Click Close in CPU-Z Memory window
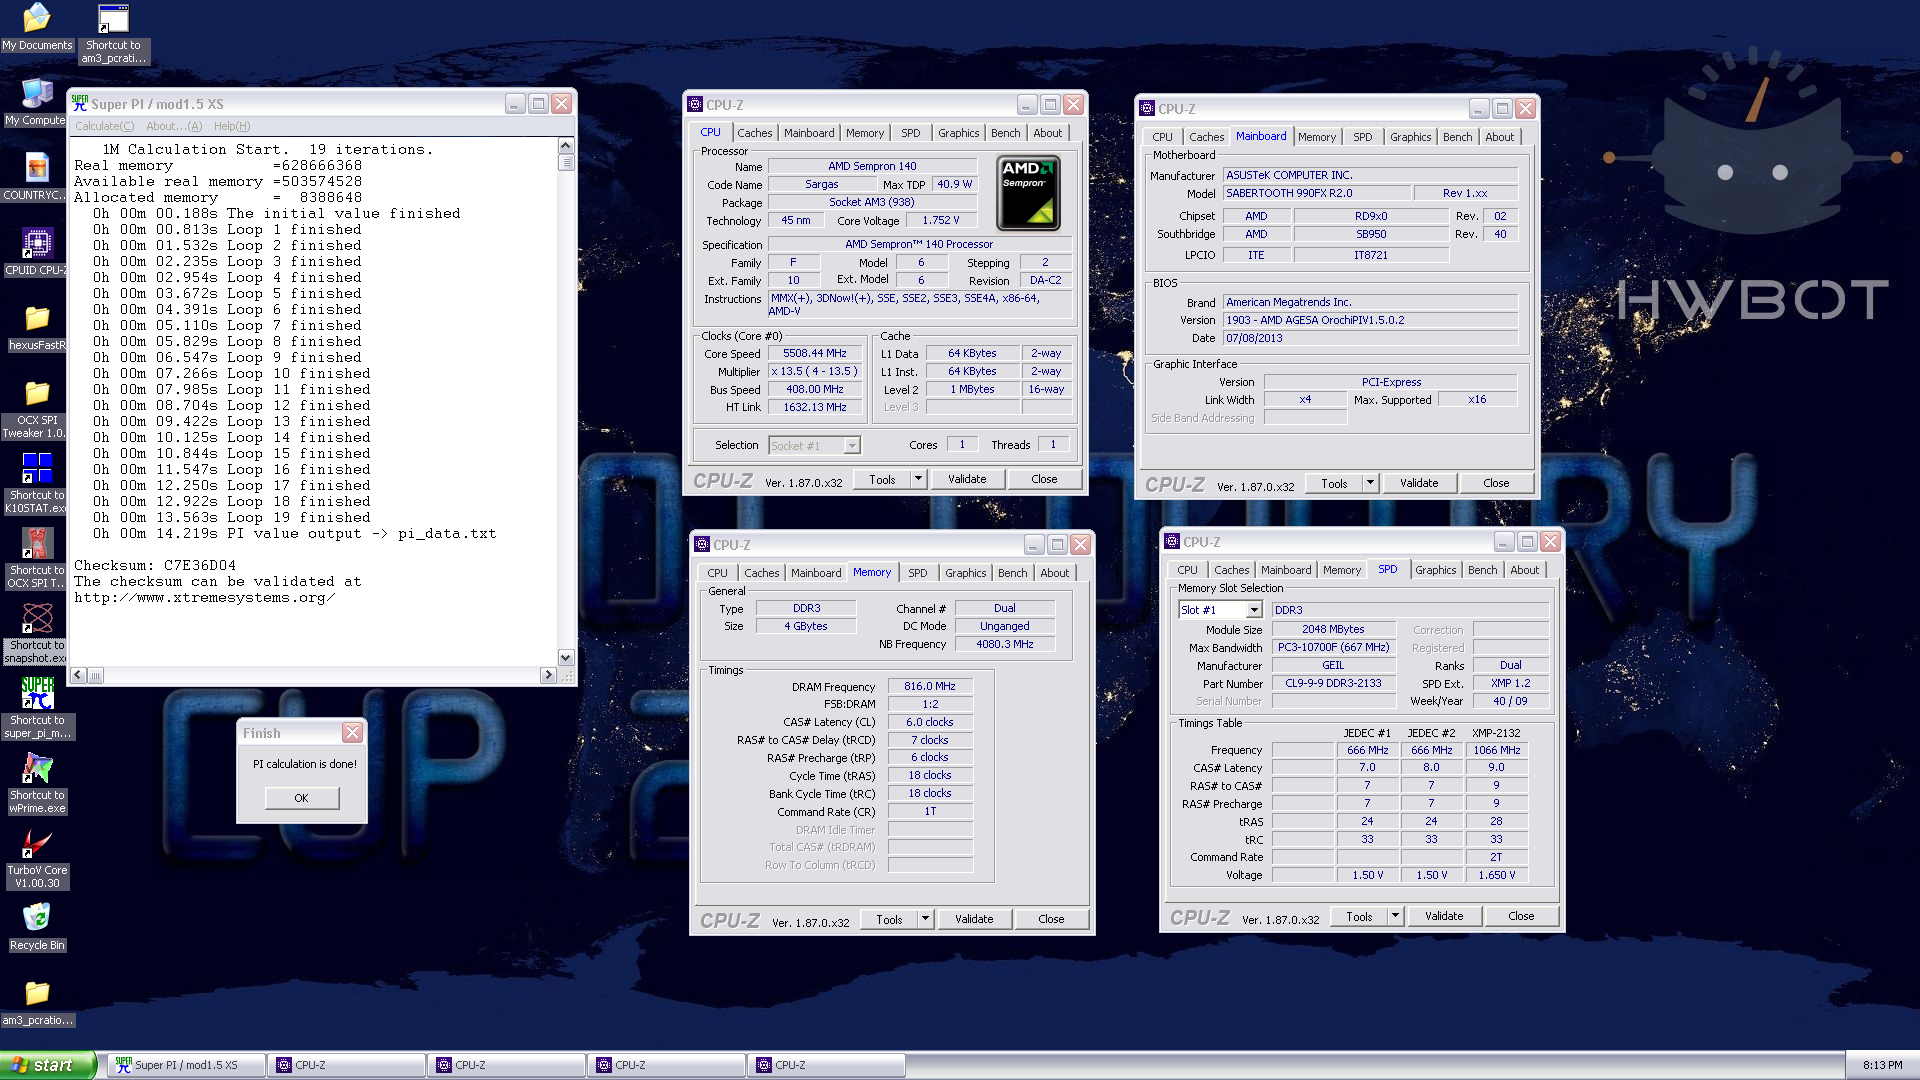This screenshot has width=1920, height=1080. click(x=1051, y=919)
